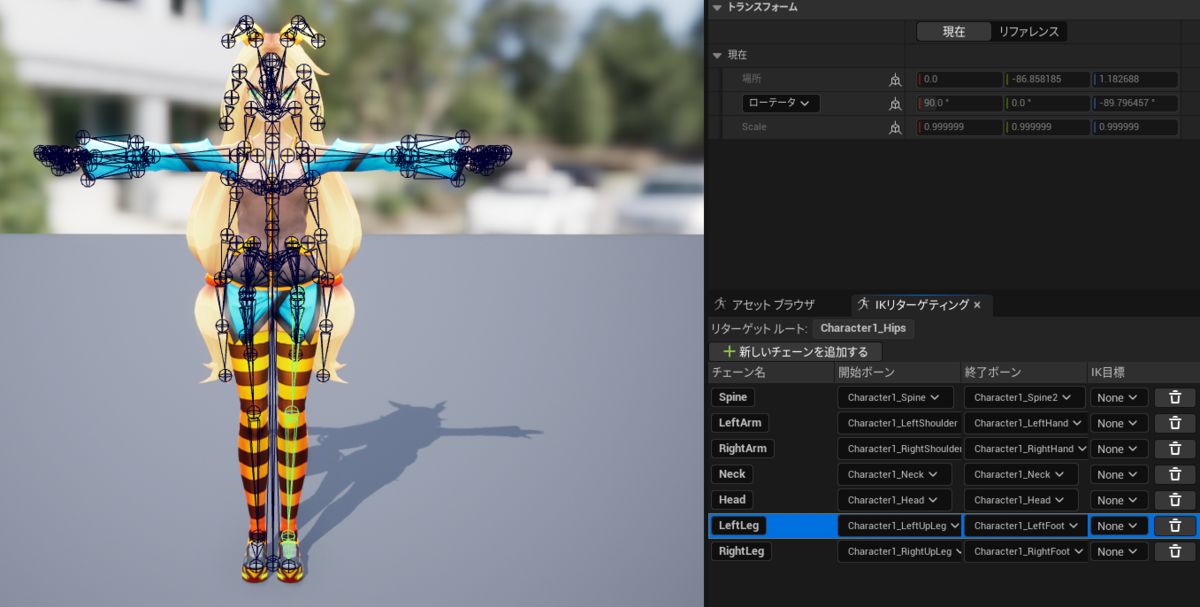Open LeftLeg start bone Character1_LeftUpLeg dropdown
This screenshot has height=607, width=1200.
tap(900, 525)
